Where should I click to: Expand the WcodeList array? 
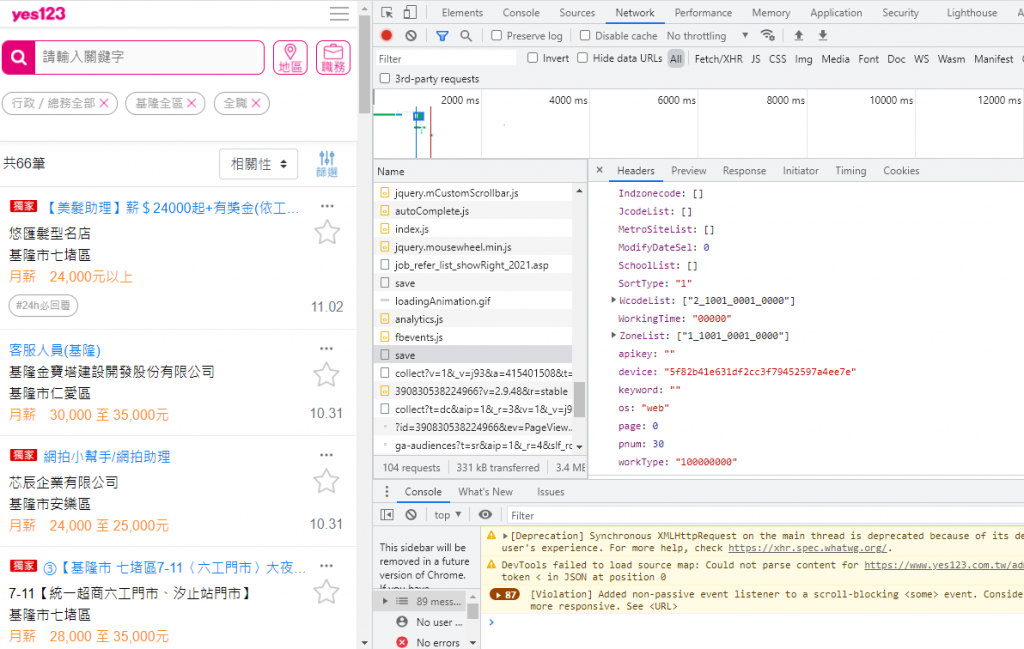click(x=613, y=300)
